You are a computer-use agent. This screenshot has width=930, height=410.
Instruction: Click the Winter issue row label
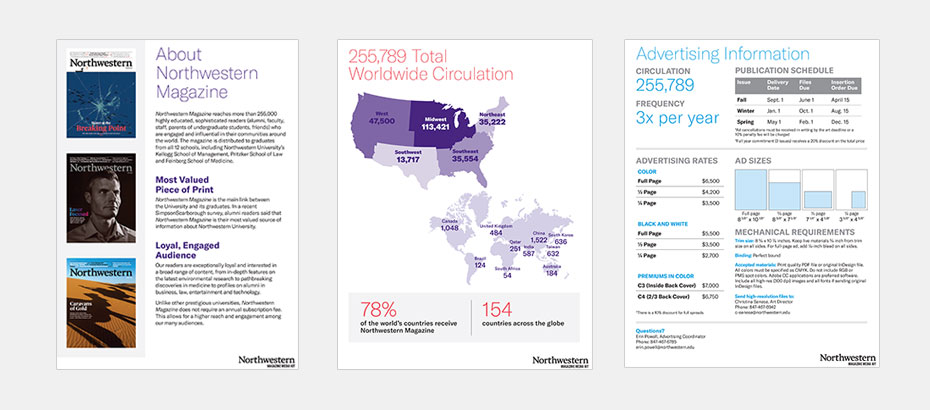[x=746, y=111]
